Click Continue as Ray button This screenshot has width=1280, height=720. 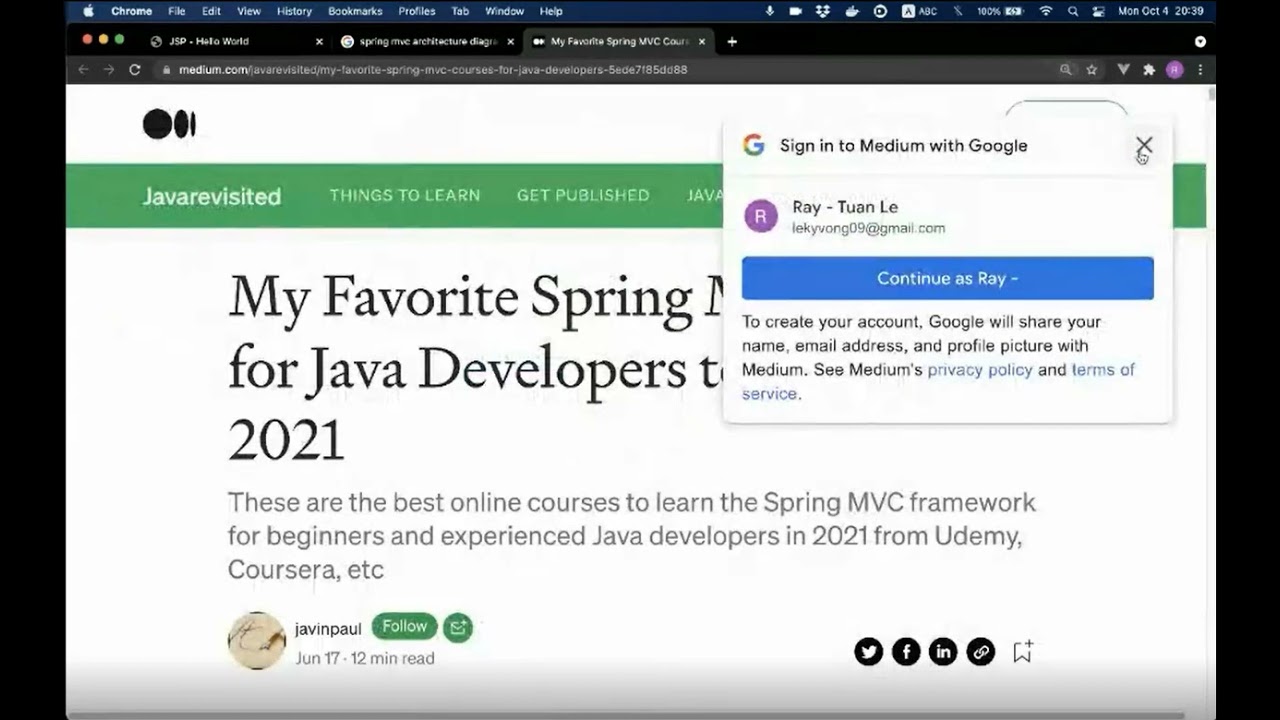(x=947, y=278)
